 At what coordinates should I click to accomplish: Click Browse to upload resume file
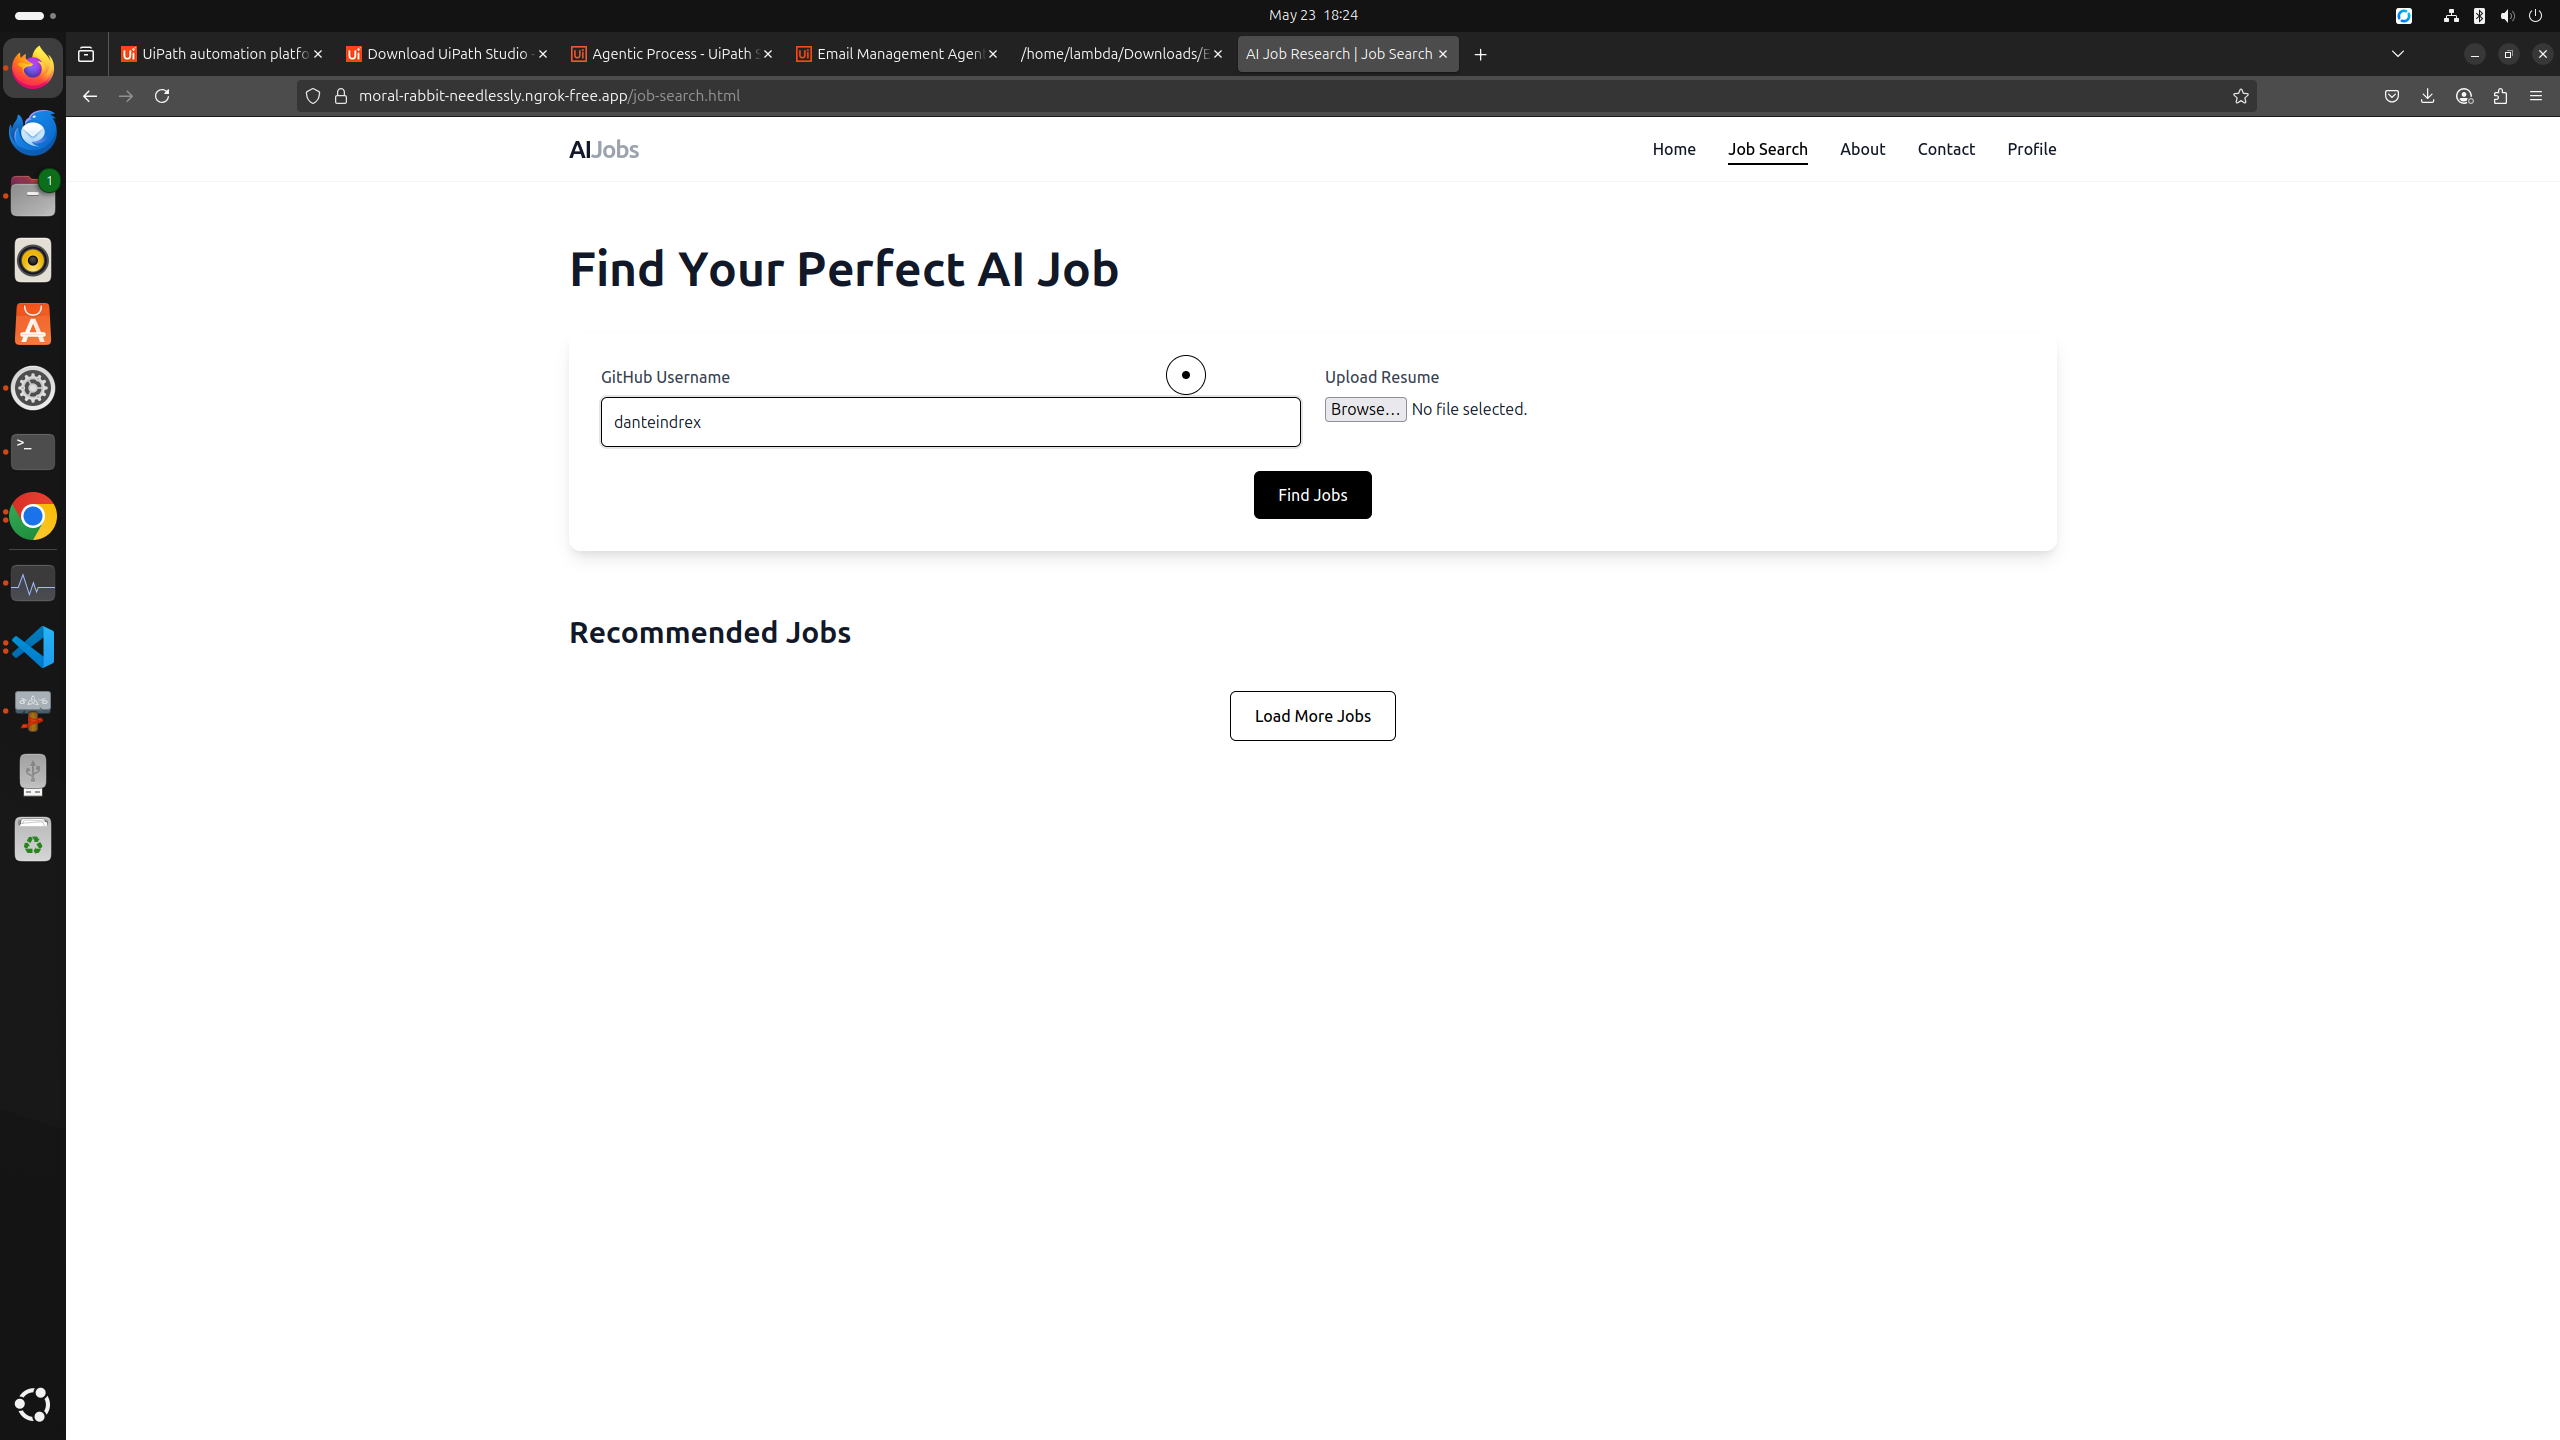coord(1365,409)
